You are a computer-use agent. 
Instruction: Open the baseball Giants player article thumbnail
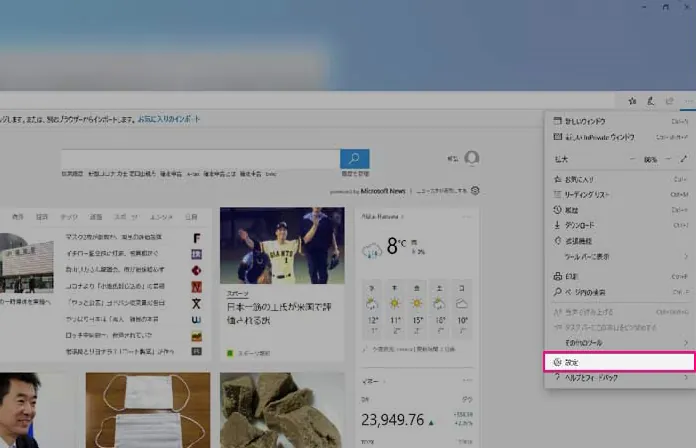point(282,246)
